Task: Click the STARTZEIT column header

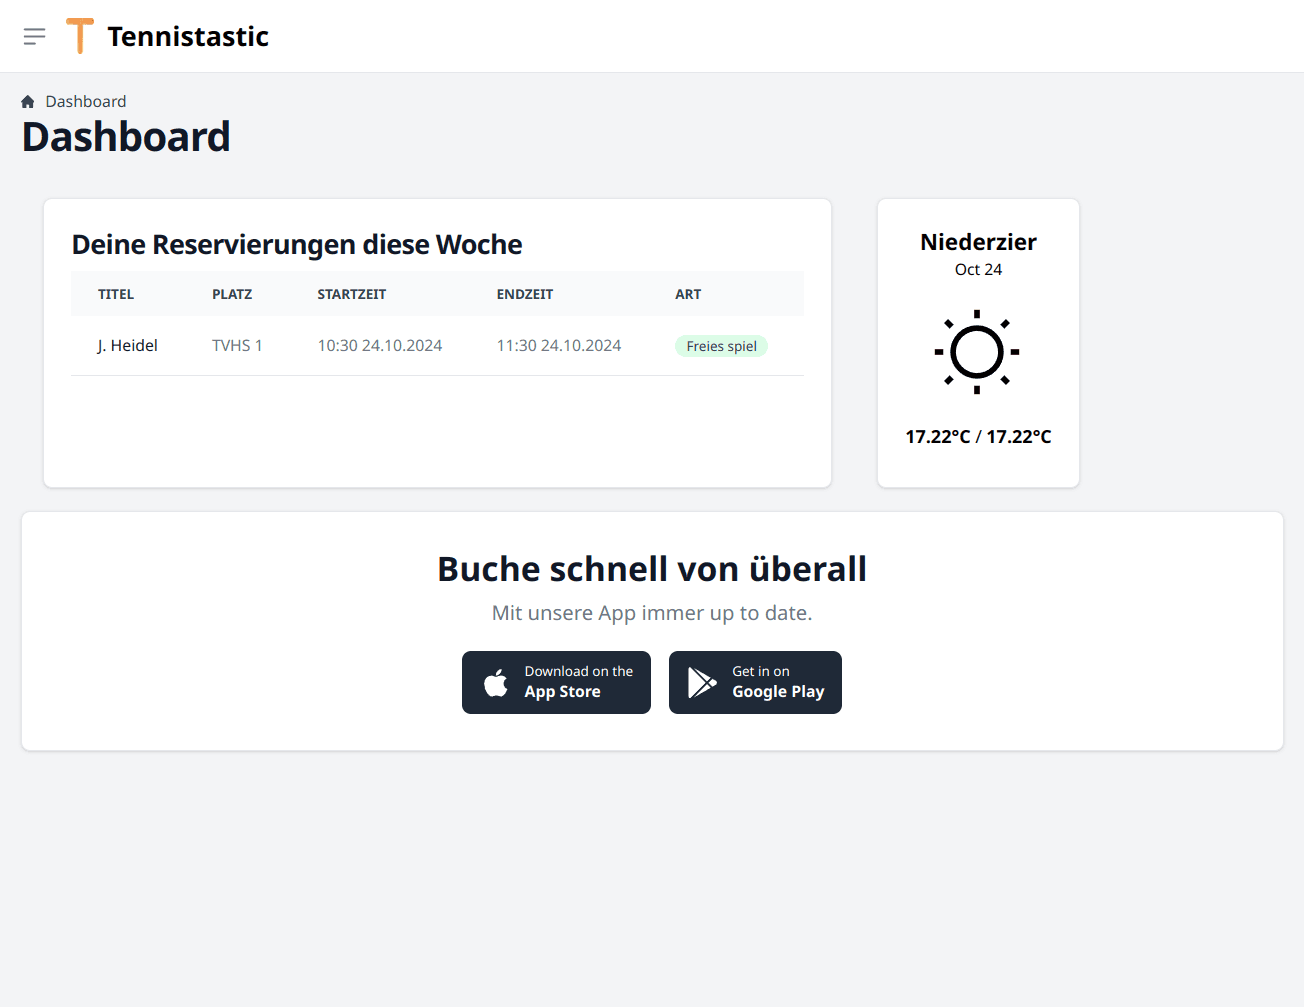Action: [x=351, y=294]
